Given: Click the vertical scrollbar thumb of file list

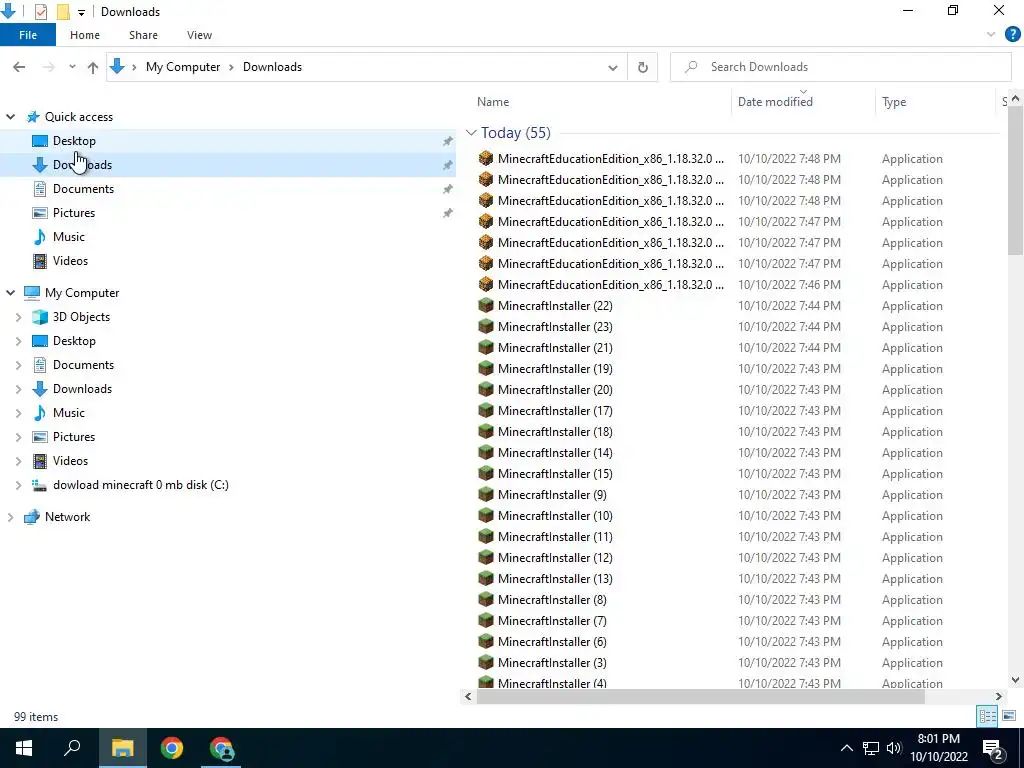Looking at the screenshot, I should click(x=1015, y=180).
